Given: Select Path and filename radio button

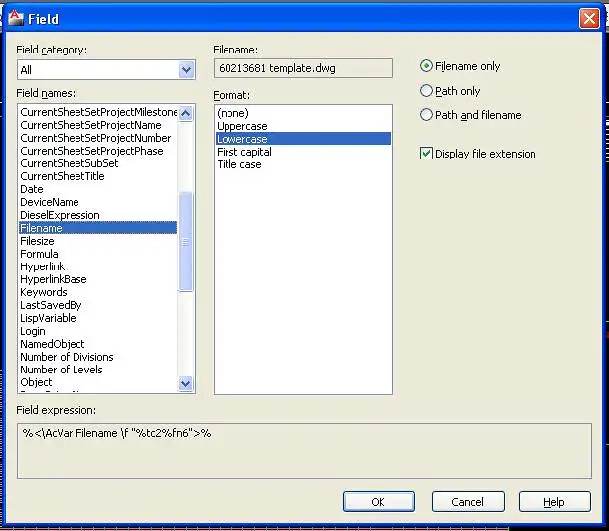Looking at the screenshot, I should coord(426,115).
